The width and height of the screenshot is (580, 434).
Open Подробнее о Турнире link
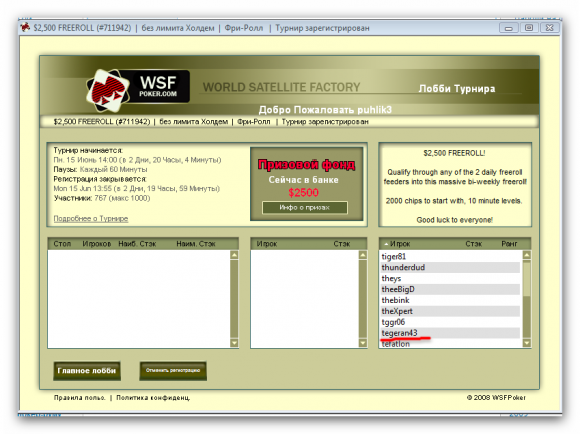[x=91, y=219]
